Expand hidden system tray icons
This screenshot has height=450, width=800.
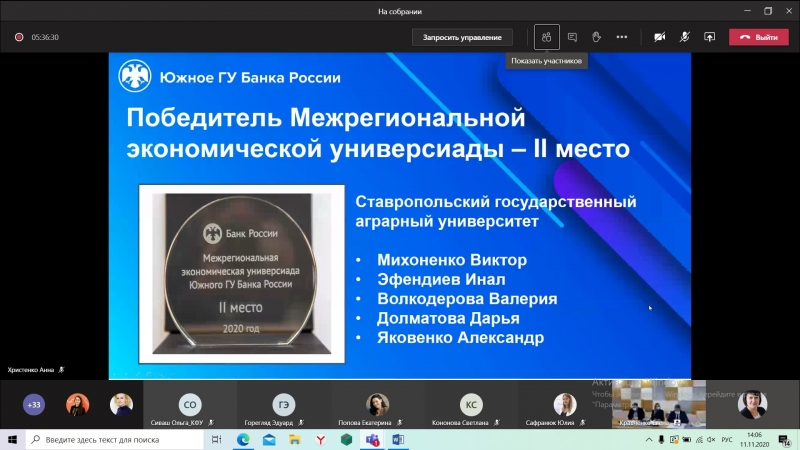(649, 439)
